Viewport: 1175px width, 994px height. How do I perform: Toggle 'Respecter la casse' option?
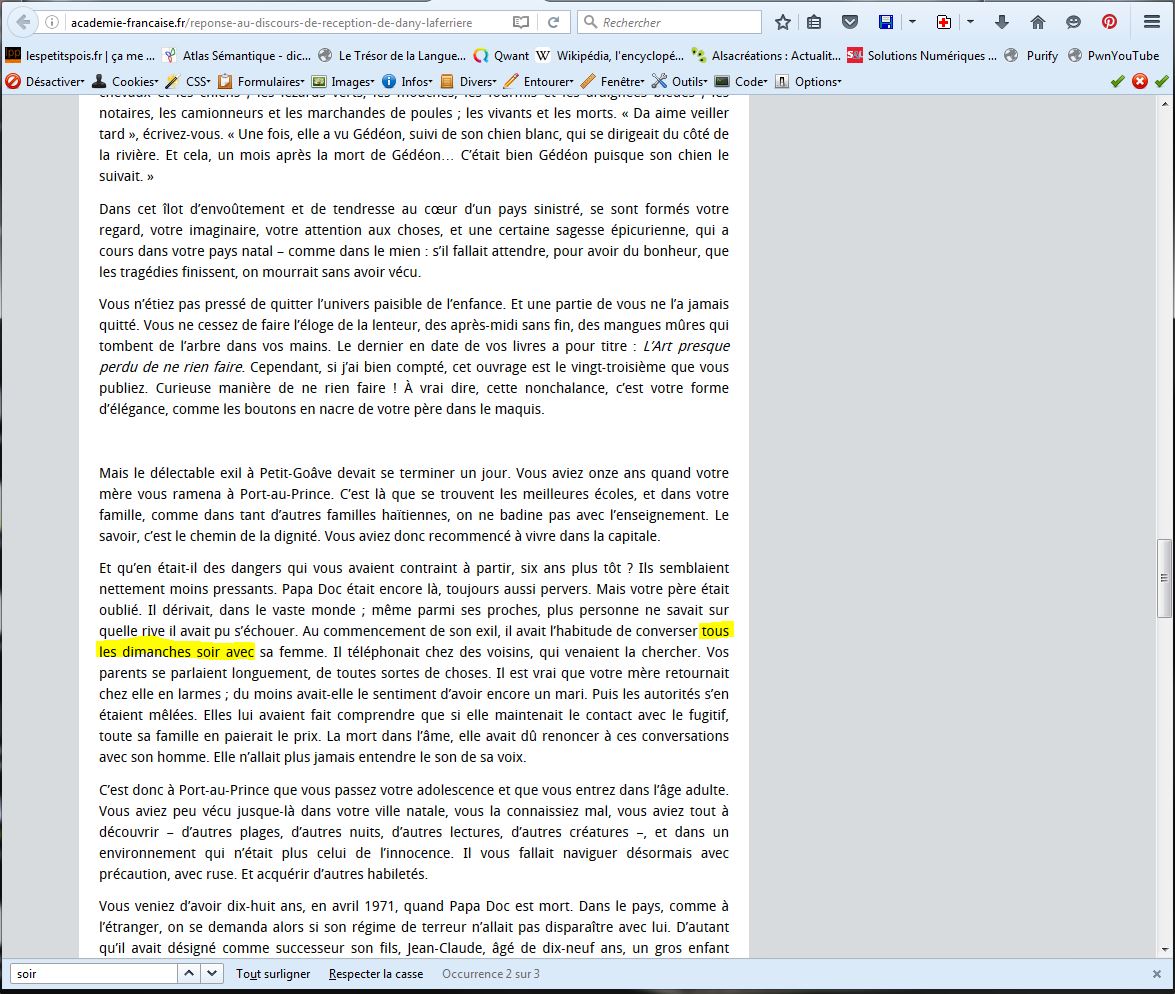pyautogui.click(x=375, y=973)
